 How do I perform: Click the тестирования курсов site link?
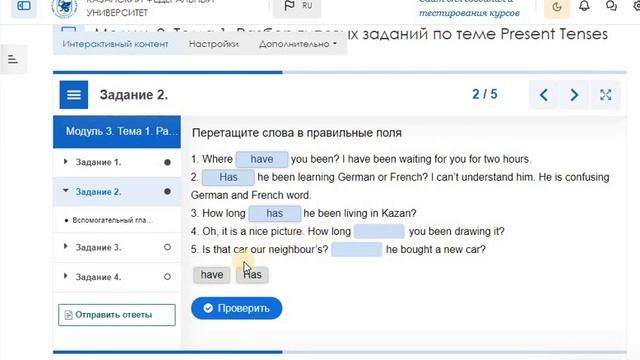click(469, 13)
